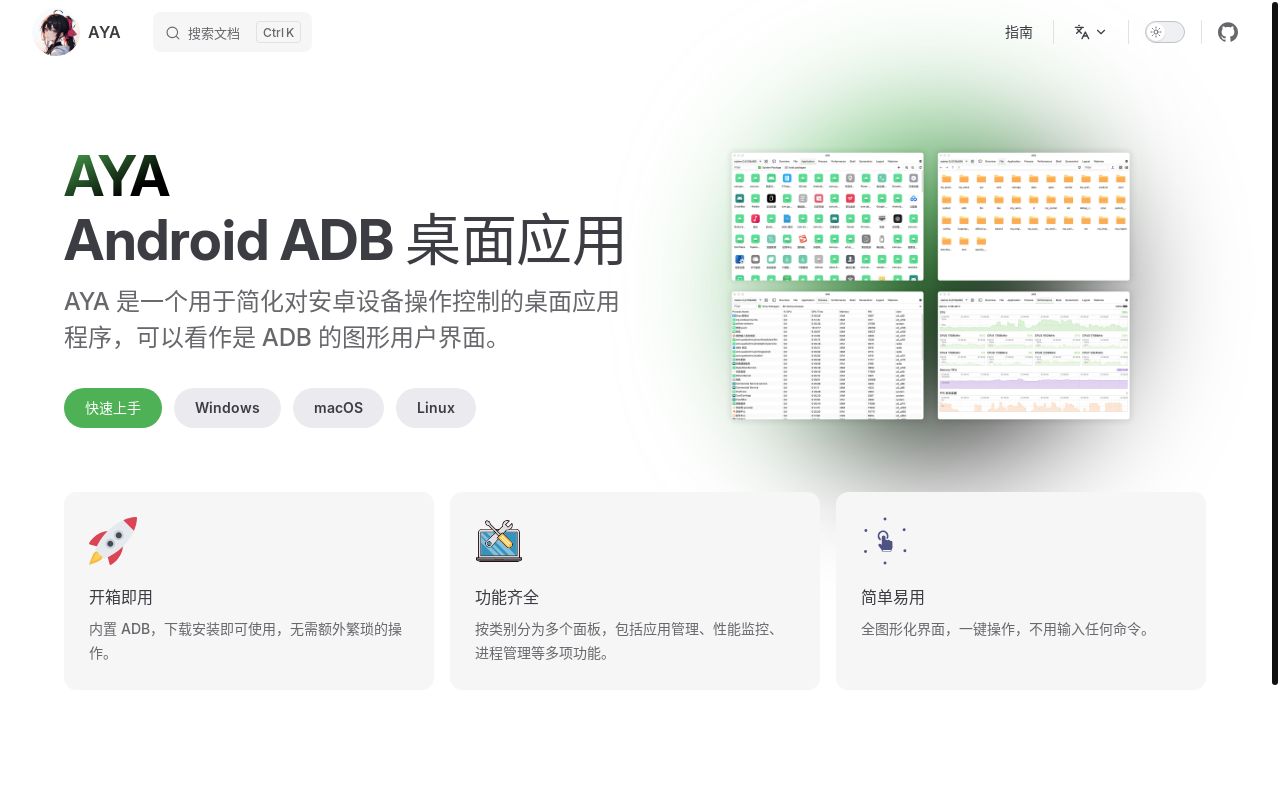The width and height of the screenshot is (1280, 800).
Task: Click the search magnifier icon
Action: (173, 32)
